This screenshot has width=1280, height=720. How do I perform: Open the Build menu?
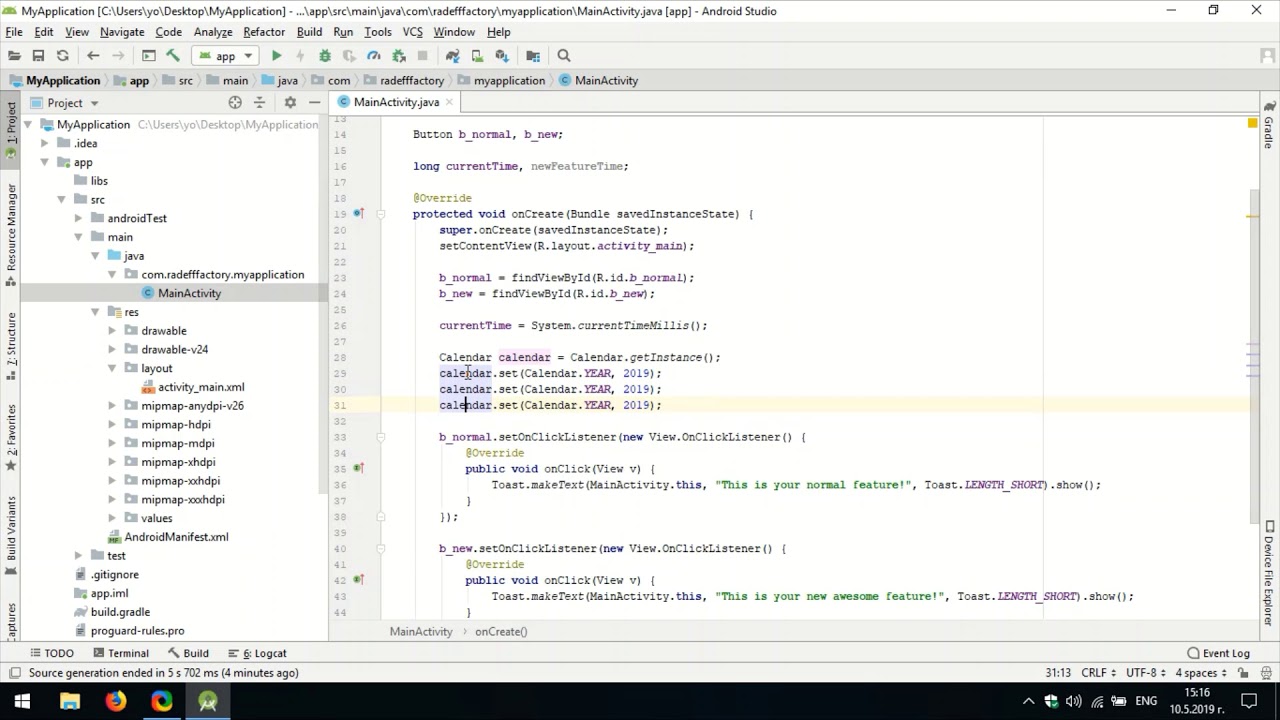point(309,32)
